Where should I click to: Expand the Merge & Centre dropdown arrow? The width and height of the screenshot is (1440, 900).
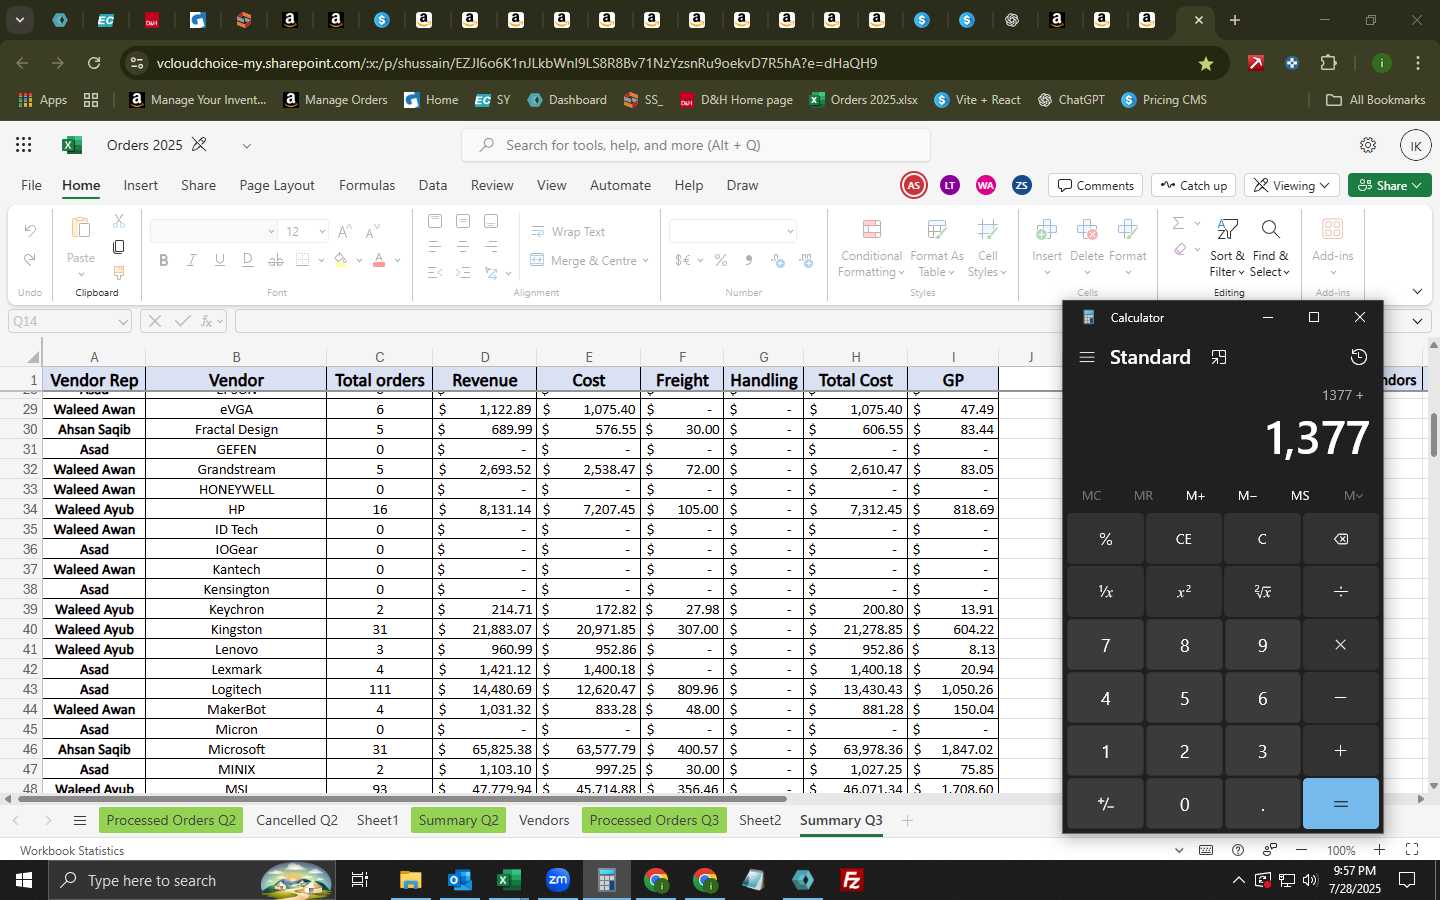coord(646,260)
